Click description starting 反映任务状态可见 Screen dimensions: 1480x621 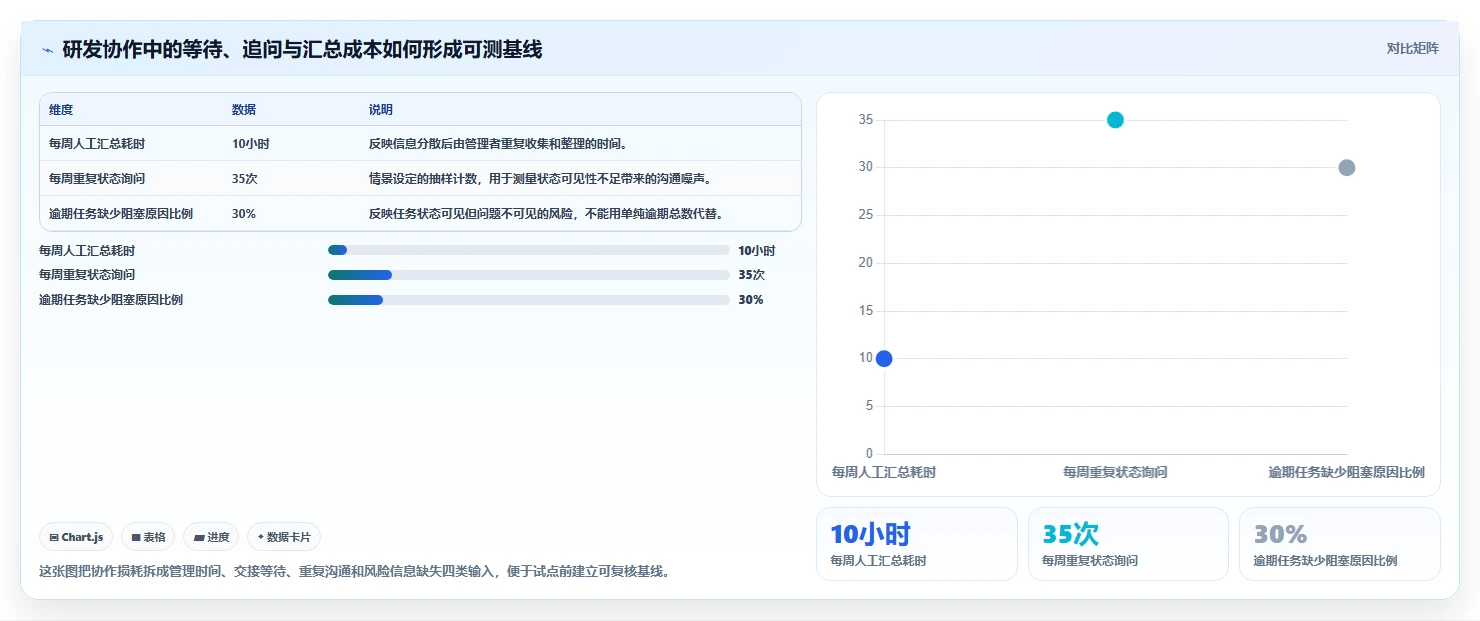[x=546, y=214]
